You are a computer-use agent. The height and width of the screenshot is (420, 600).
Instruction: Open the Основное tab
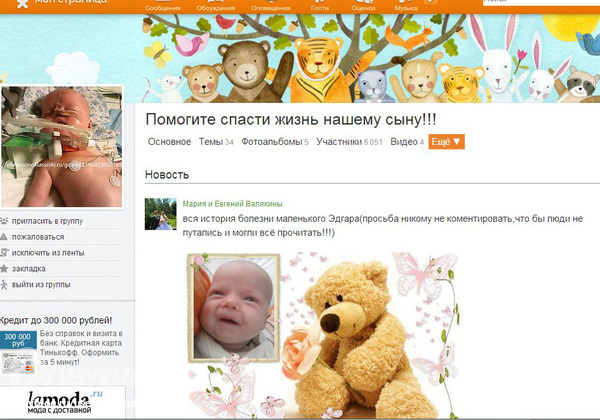point(170,142)
